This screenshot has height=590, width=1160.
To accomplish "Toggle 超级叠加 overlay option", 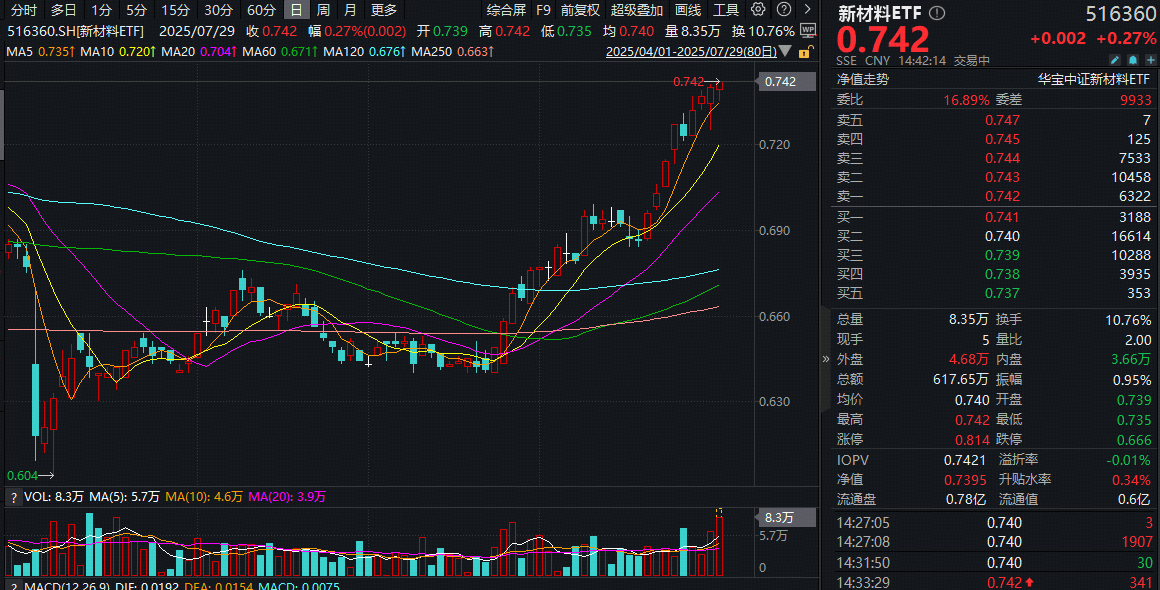I will point(637,10).
